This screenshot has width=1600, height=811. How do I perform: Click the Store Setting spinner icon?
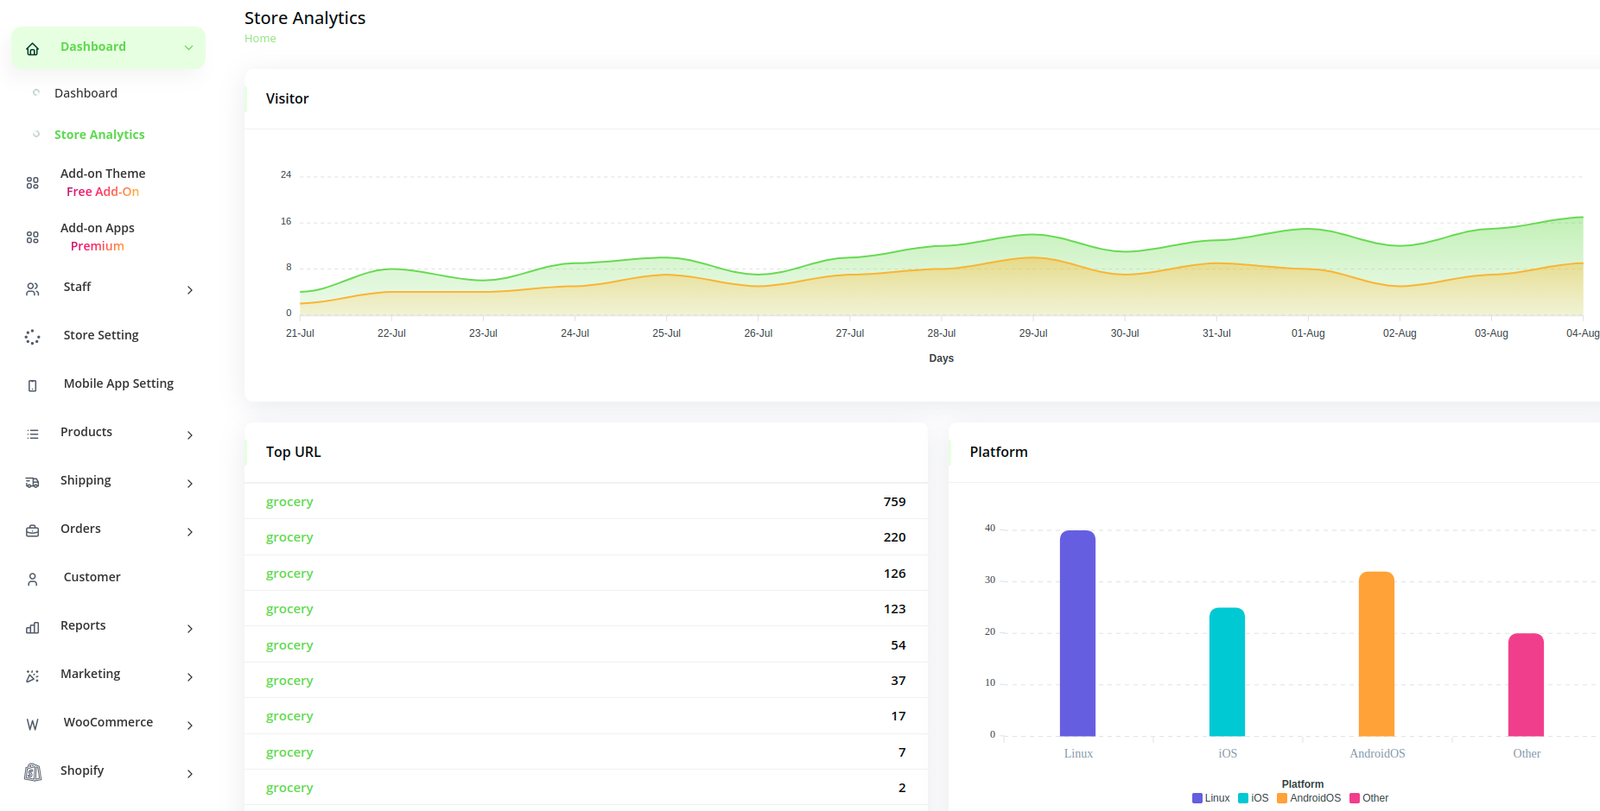[33, 337]
